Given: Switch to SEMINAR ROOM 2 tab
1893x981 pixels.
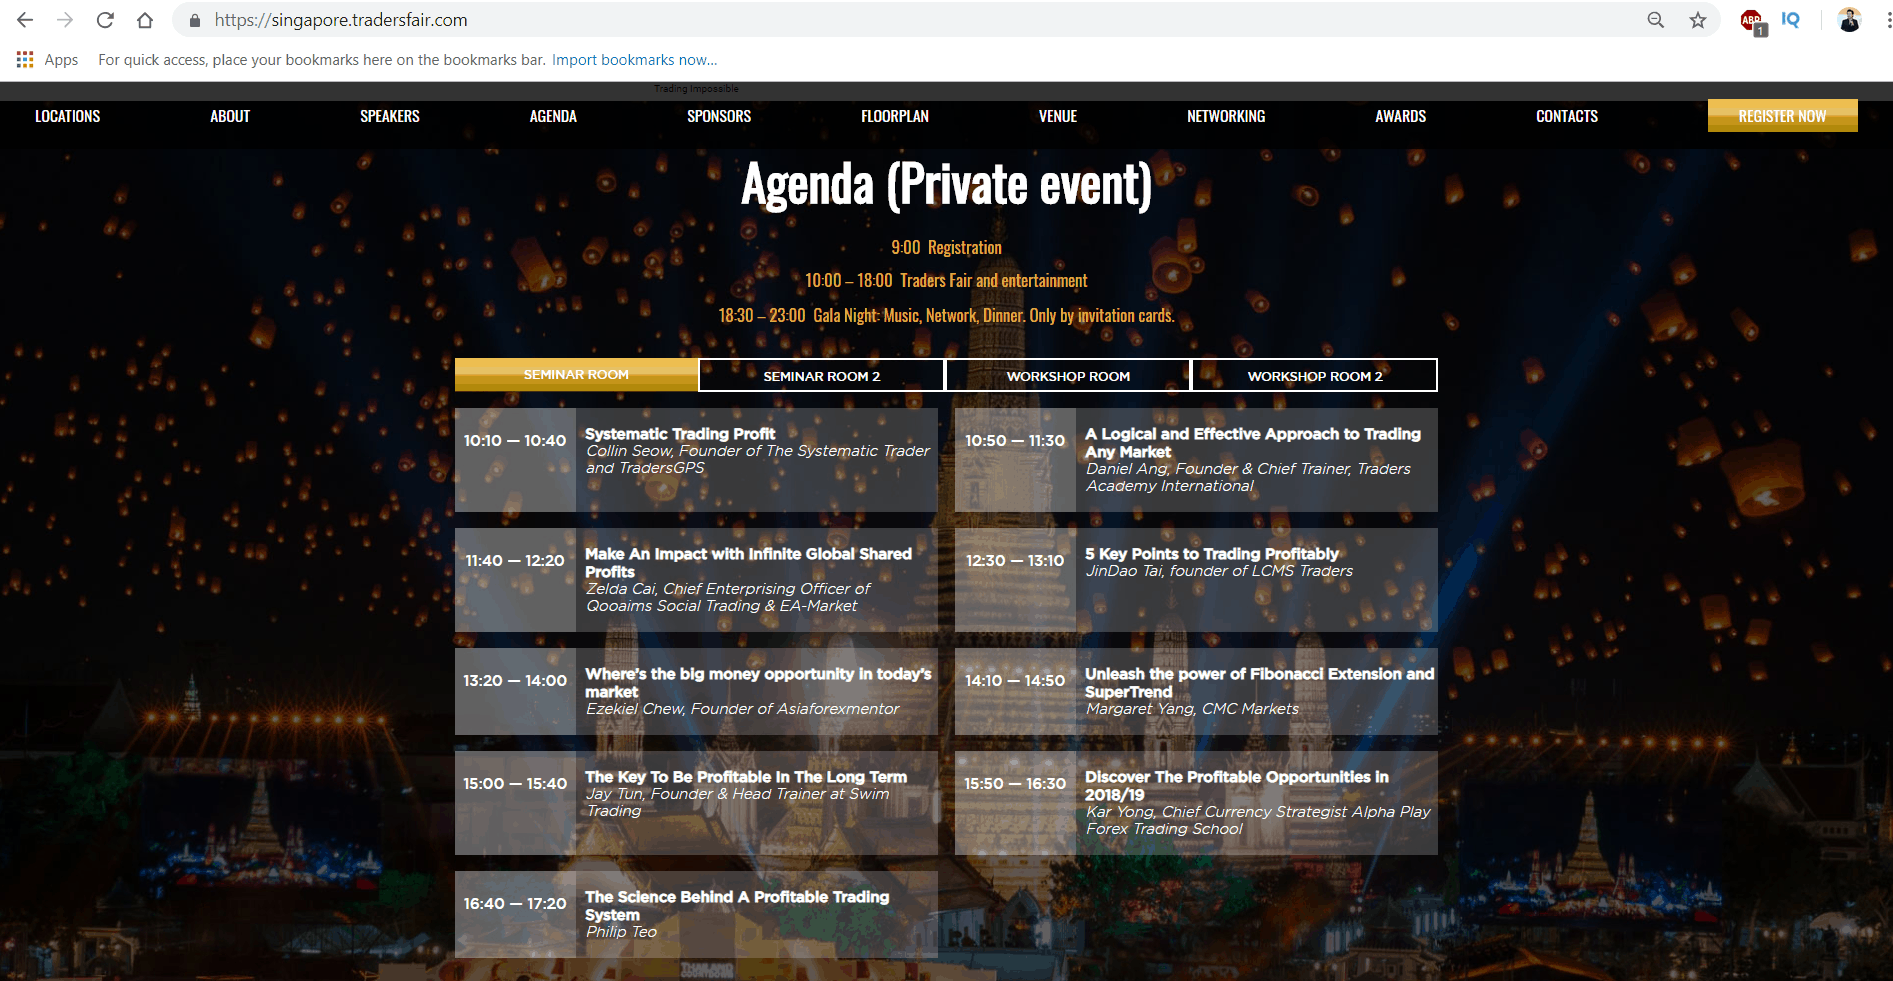Looking at the screenshot, I should pyautogui.click(x=822, y=376).
